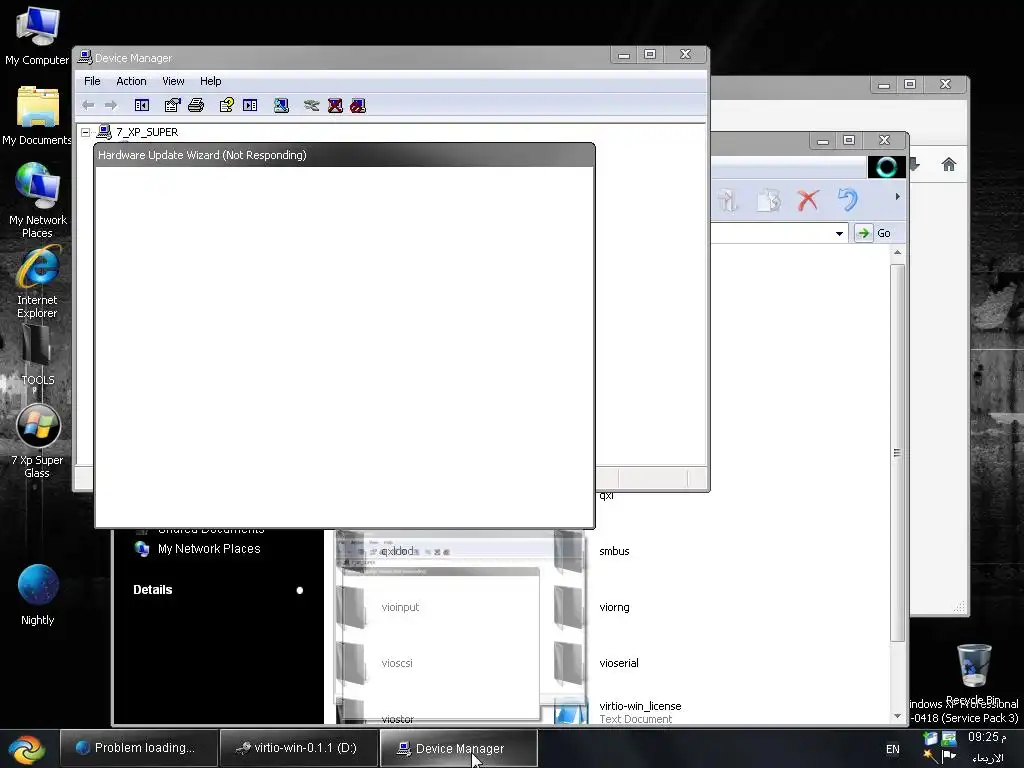Click the Go button in Explorer
Viewport: 1024px width, 768px height.
pos(873,233)
